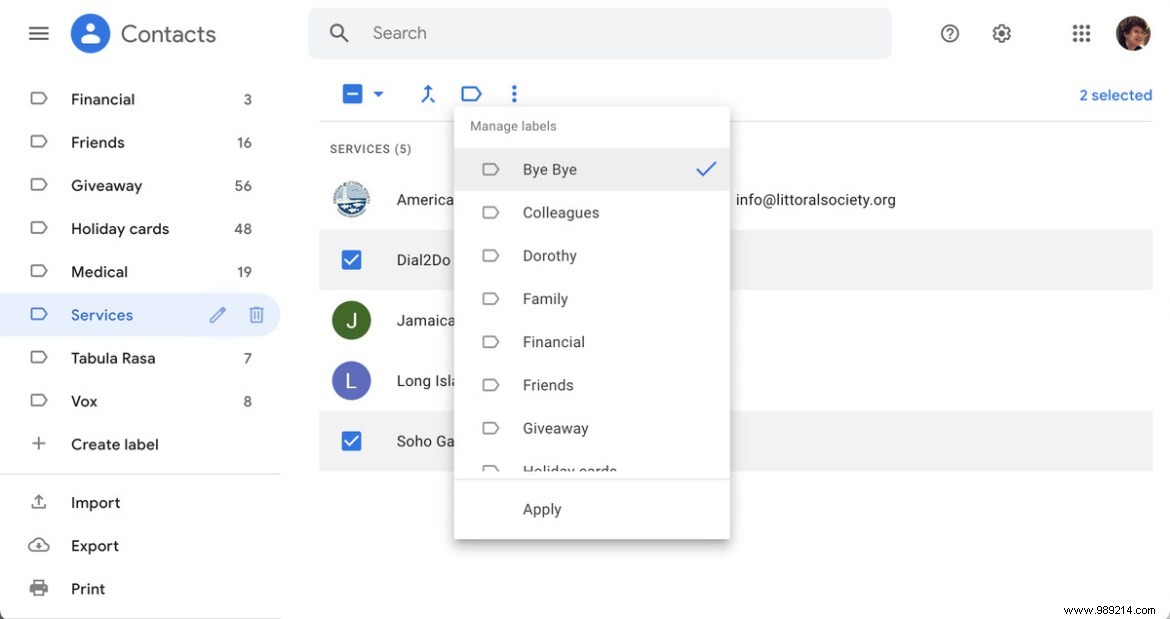Click the delete trash icon for Services
This screenshot has width=1170, height=619.
(256, 315)
